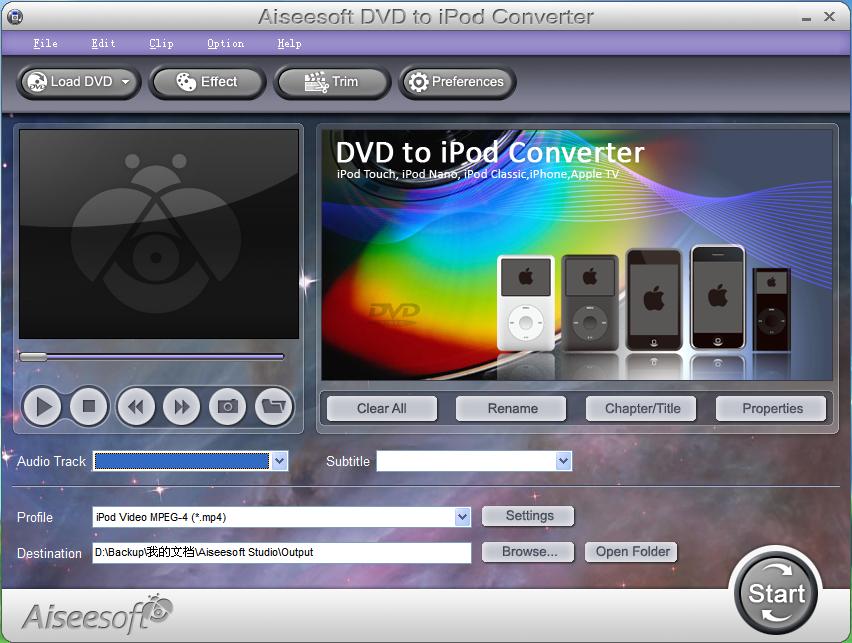
Task: Click the preview seek slider handle
Action: click(33, 357)
